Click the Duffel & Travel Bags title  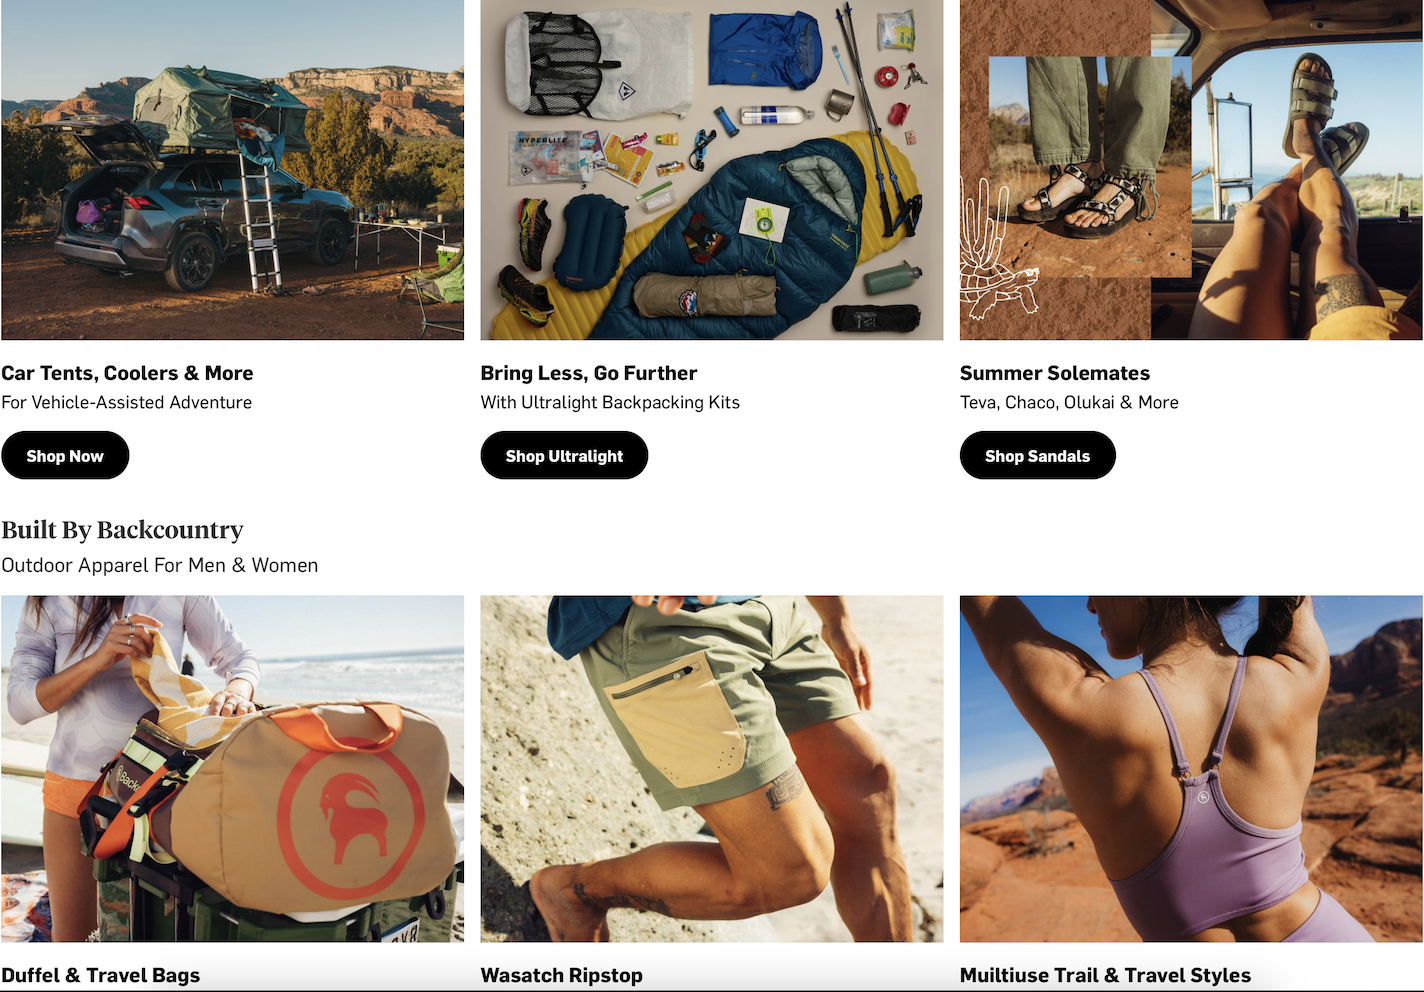pyautogui.click(x=100, y=975)
